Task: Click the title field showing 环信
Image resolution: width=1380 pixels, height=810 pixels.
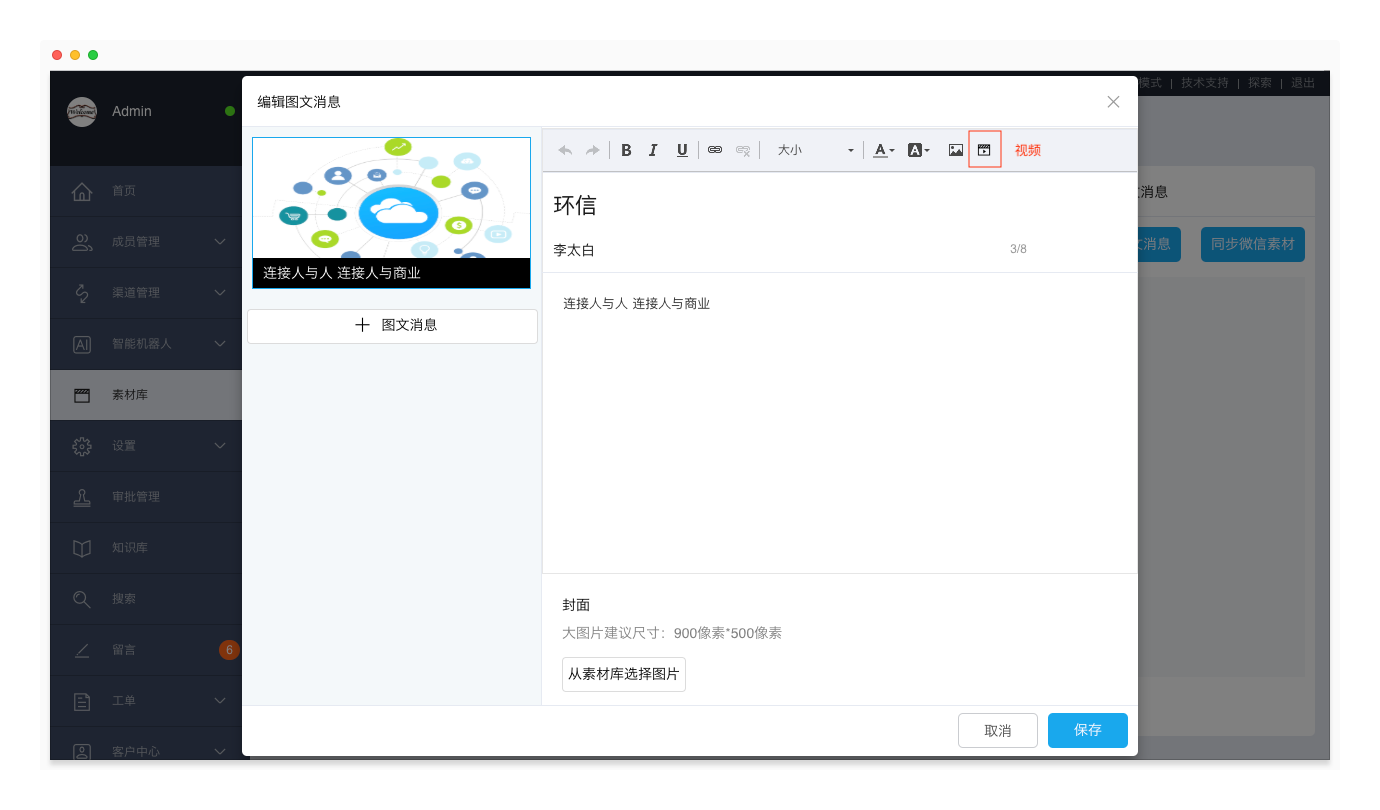Action: point(780,205)
